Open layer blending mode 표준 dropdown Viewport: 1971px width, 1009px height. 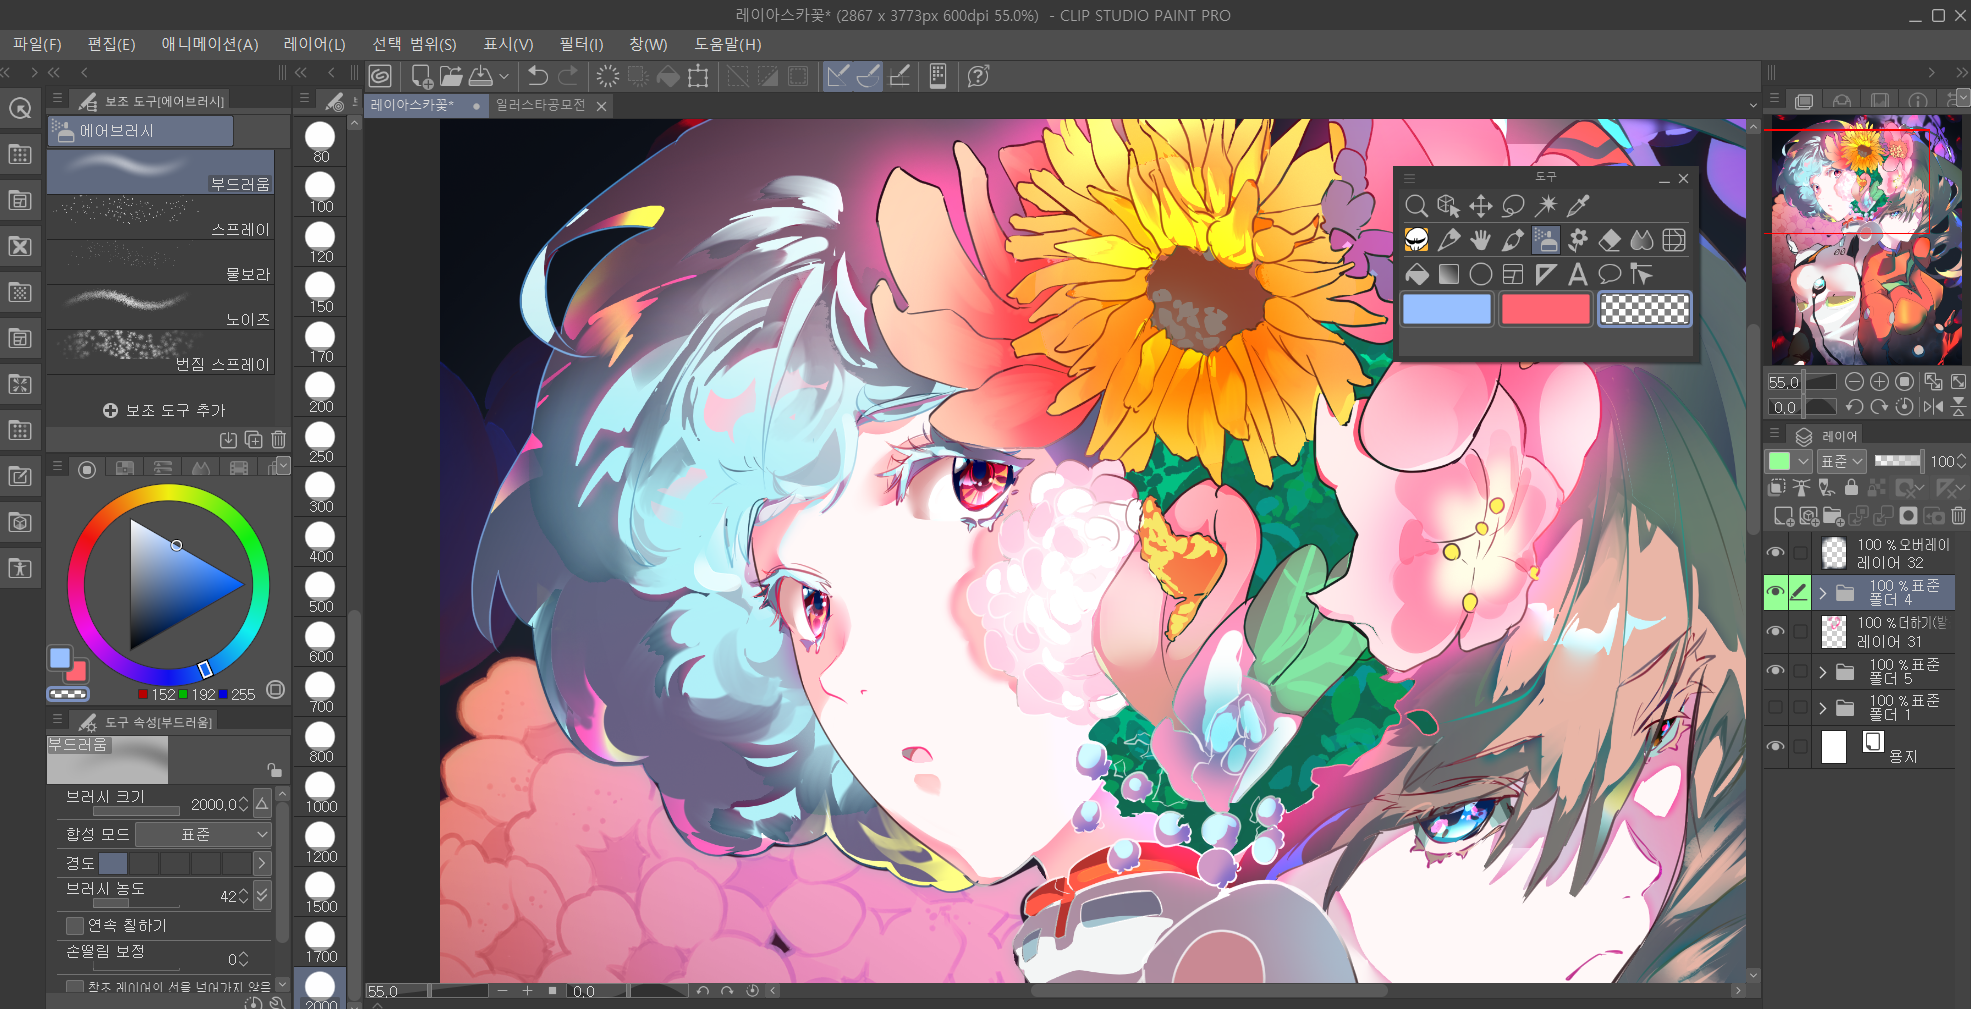tap(1841, 461)
